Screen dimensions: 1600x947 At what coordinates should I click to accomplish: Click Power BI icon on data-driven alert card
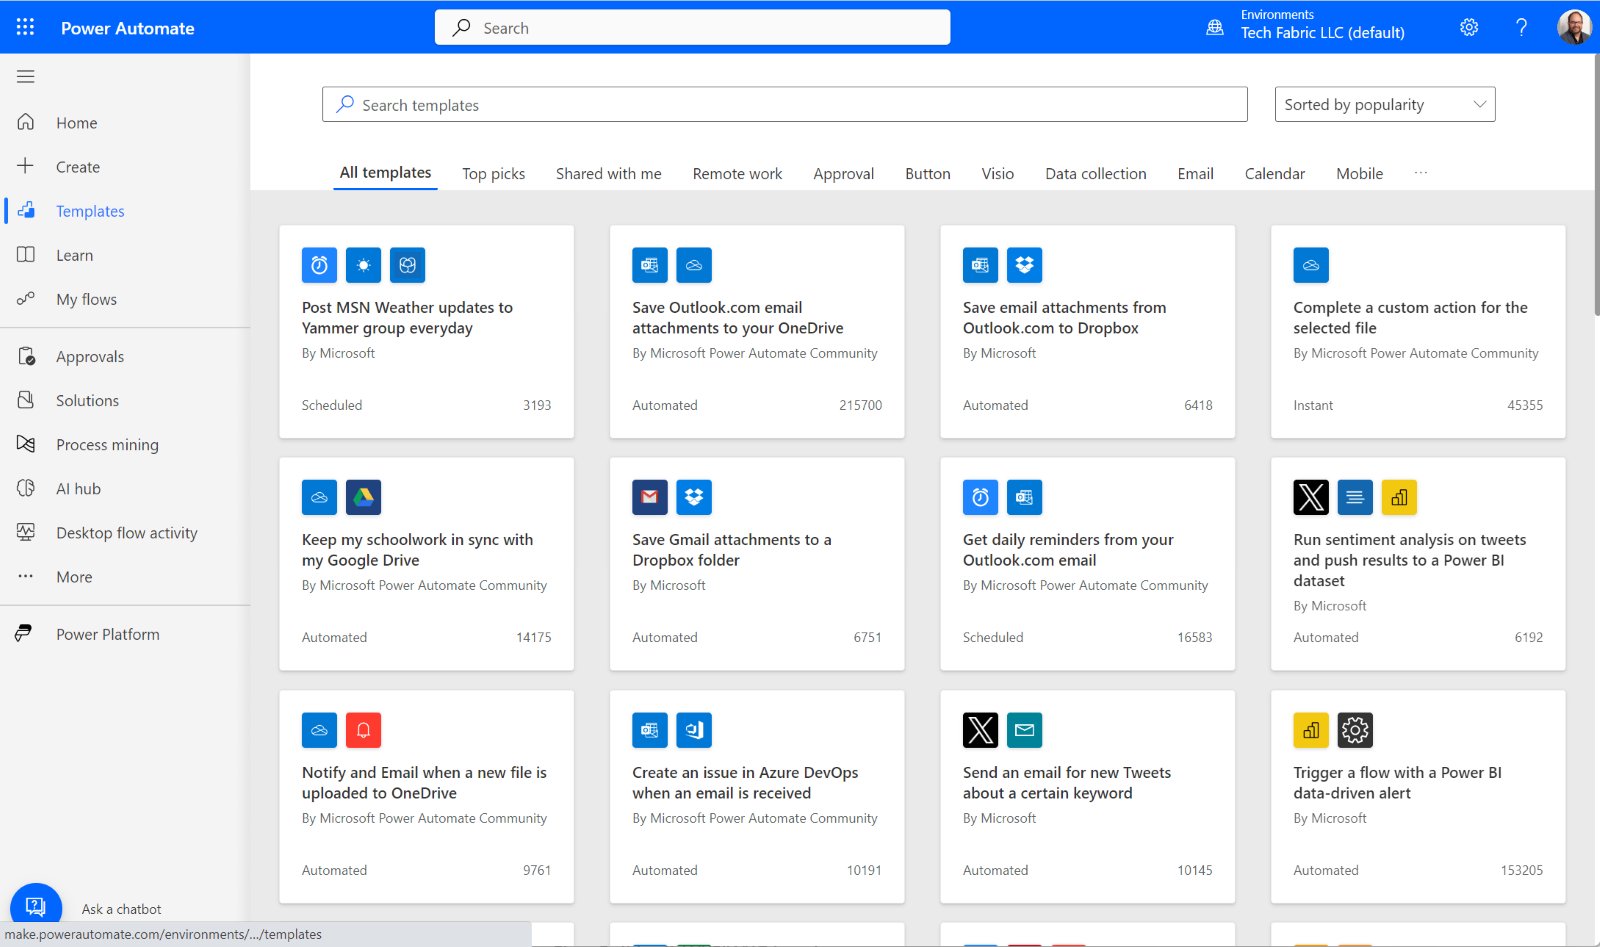pos(1311,730)
